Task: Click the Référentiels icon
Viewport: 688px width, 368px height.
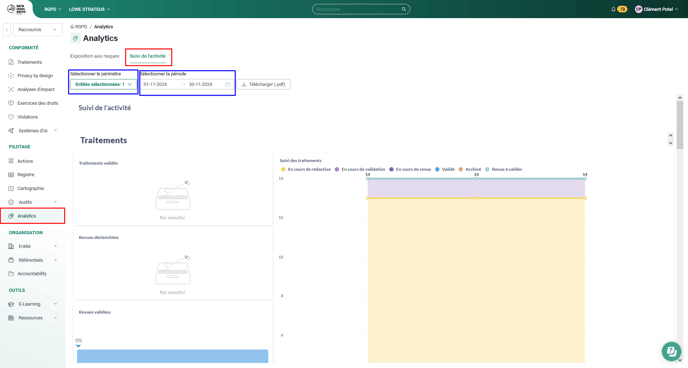Action: point(11,260)
